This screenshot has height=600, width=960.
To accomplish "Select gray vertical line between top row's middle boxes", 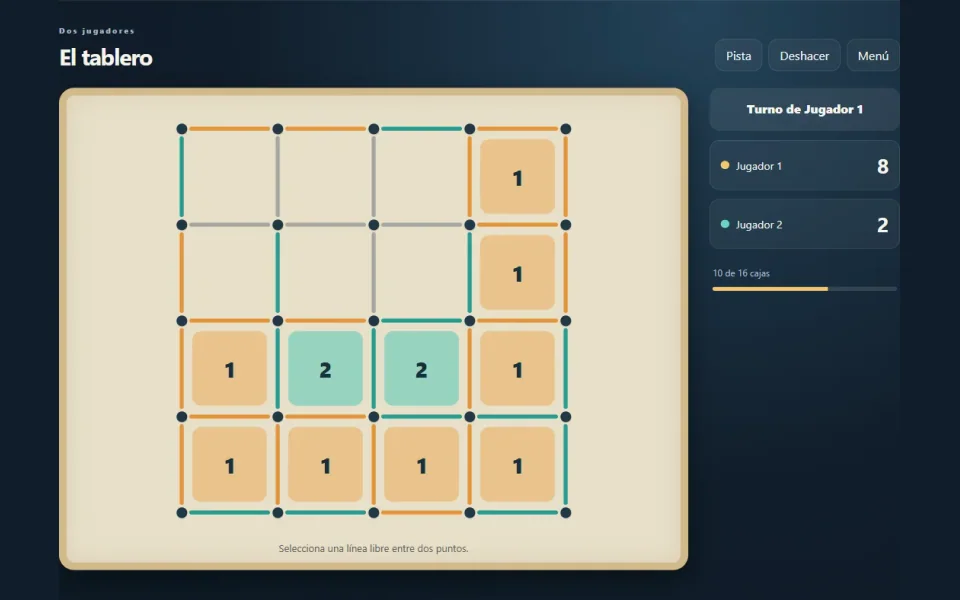I will click(374, 177).
